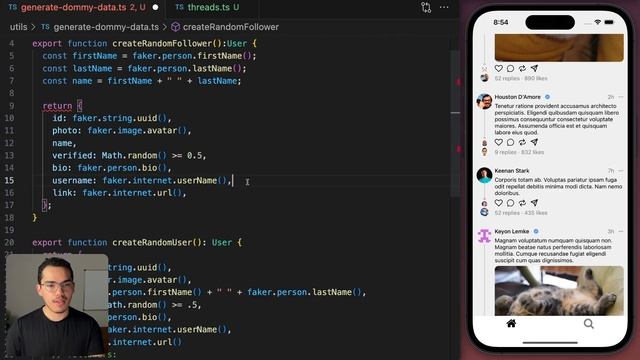Tap the Search icon in phone tab bar
Viewport: 640px width, 360px height.
[589, 324]
